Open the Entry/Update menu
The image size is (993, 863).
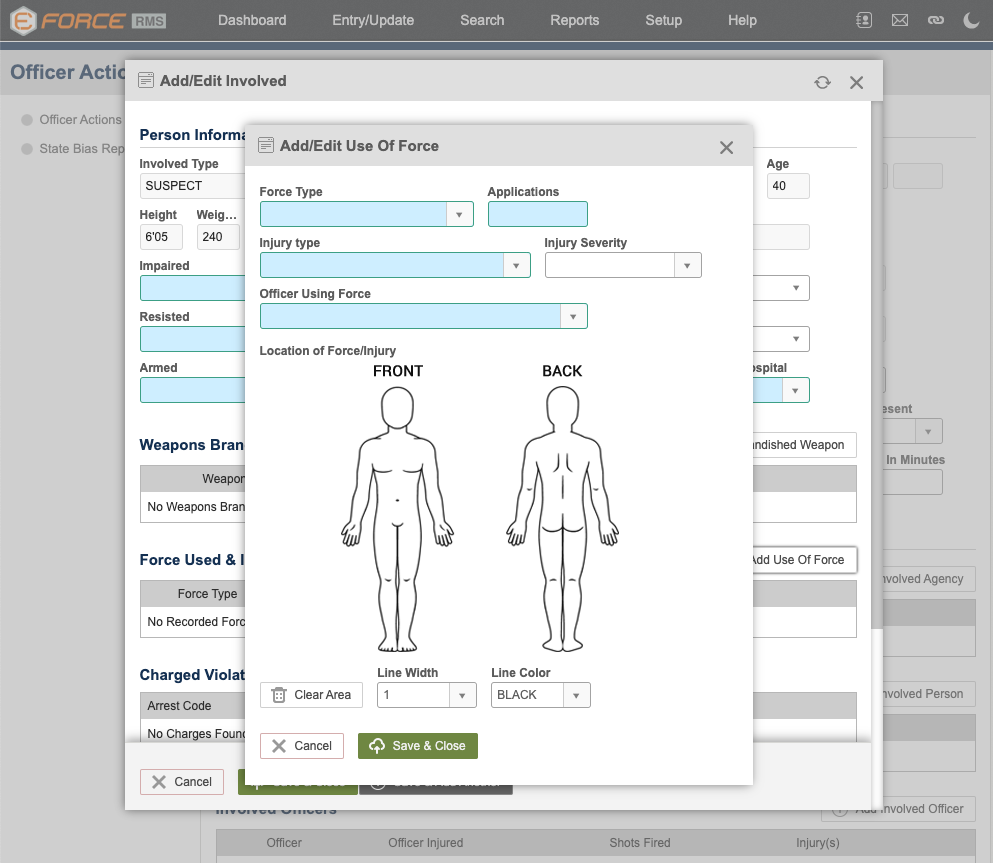(x=373, y=20)
